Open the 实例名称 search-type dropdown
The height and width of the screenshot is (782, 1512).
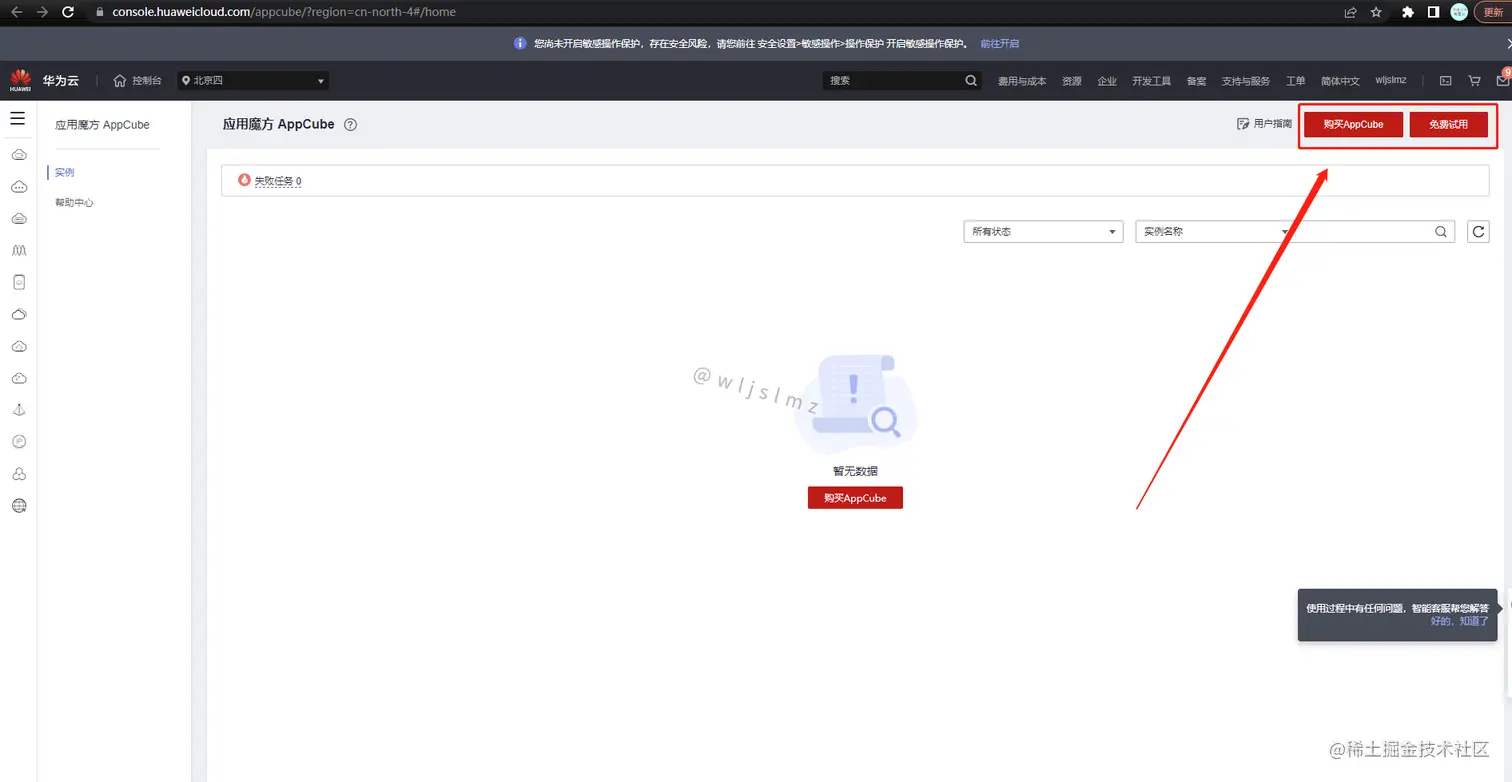pos(1216,231)
